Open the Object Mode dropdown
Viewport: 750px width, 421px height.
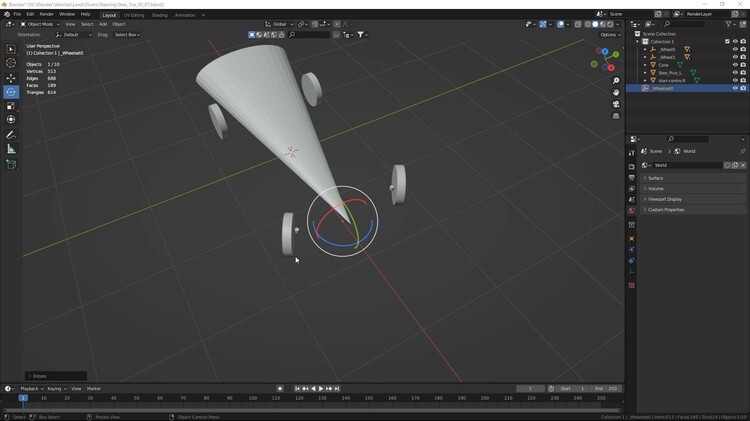point(39,24)
